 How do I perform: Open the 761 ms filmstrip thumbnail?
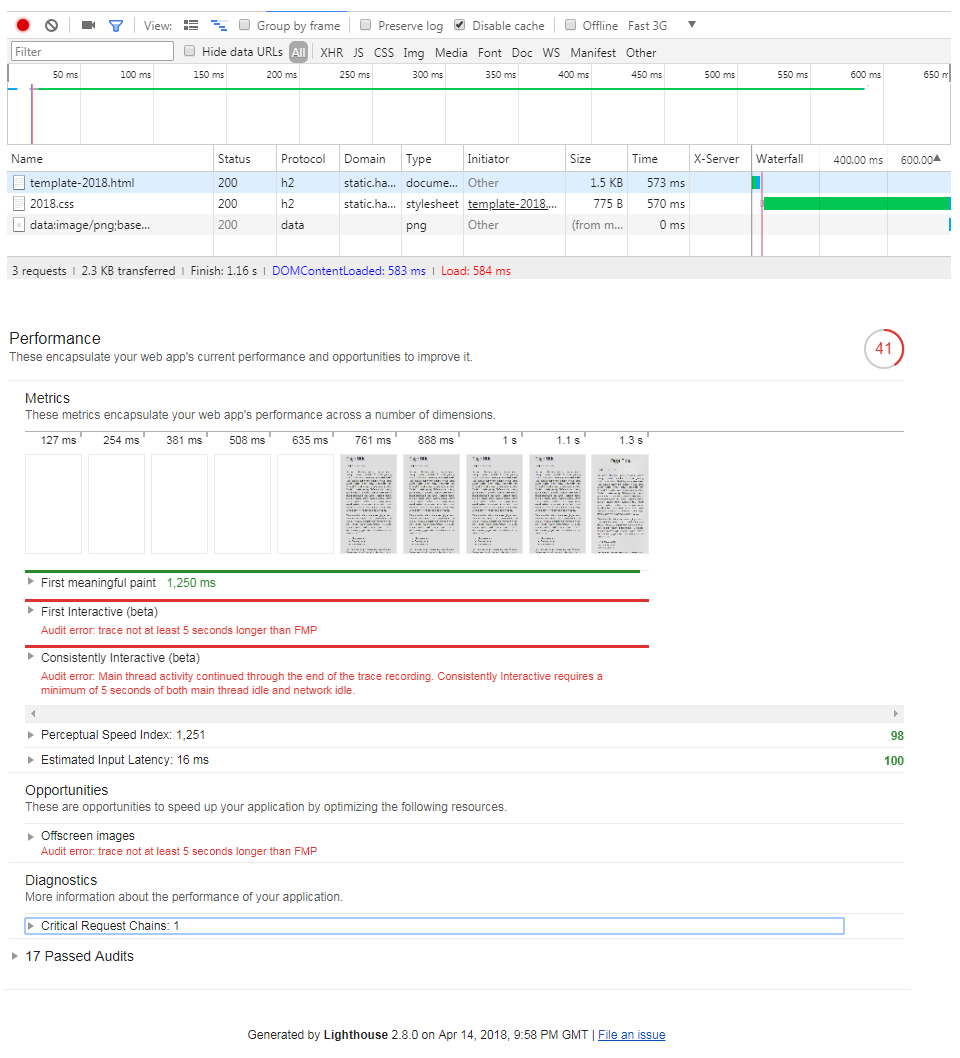368,504
